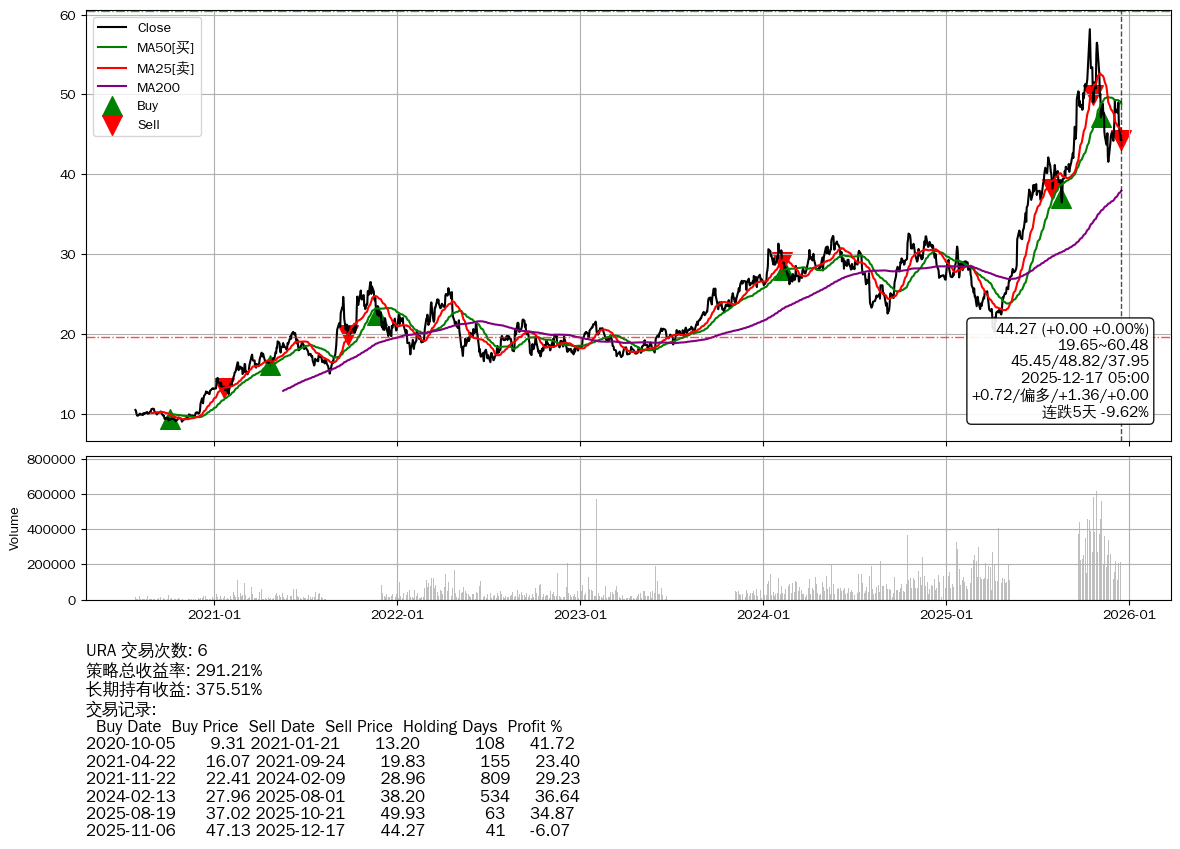Click the Volume y-axis label
Viewport: 1180px width, 849px height.
[x=14, y=528]
